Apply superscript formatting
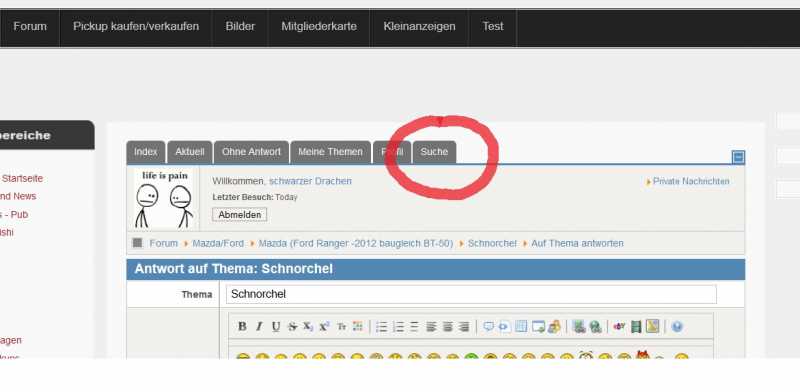The height and width of the screenshot is (392, 800). pos(324,327)
